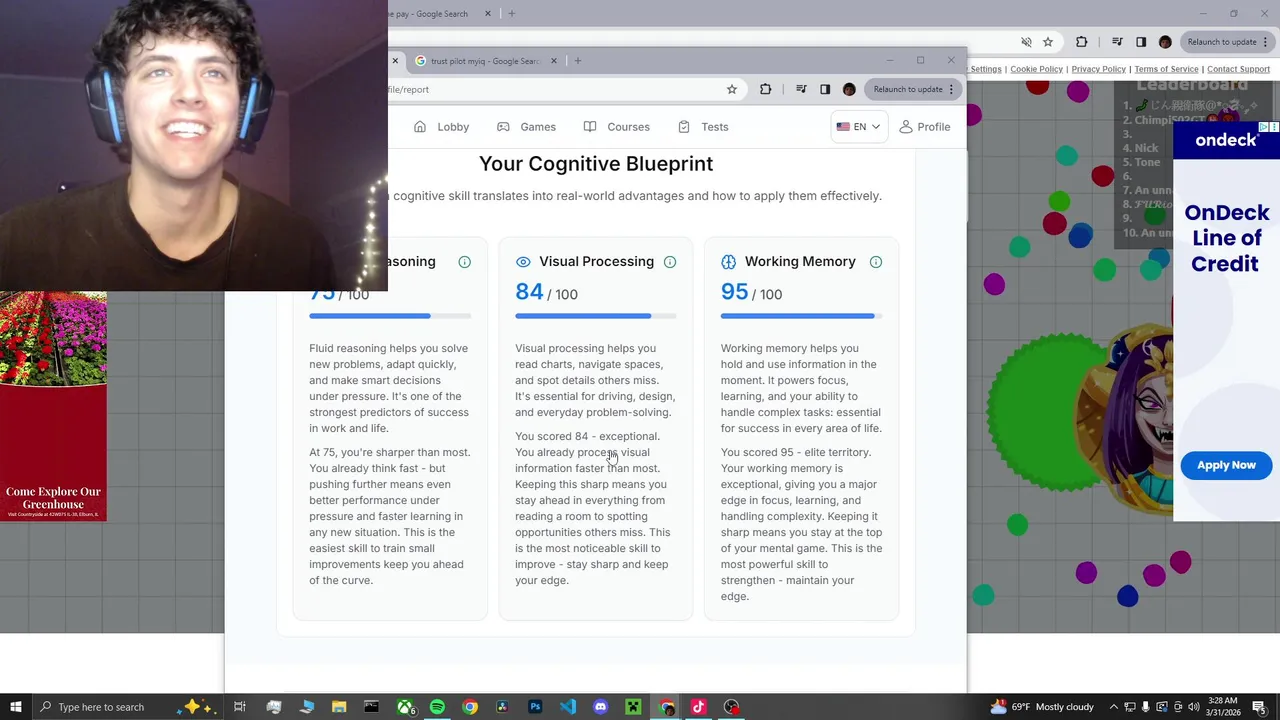
Task: Click the Profile person icon
Action: (x=906, y=127)
